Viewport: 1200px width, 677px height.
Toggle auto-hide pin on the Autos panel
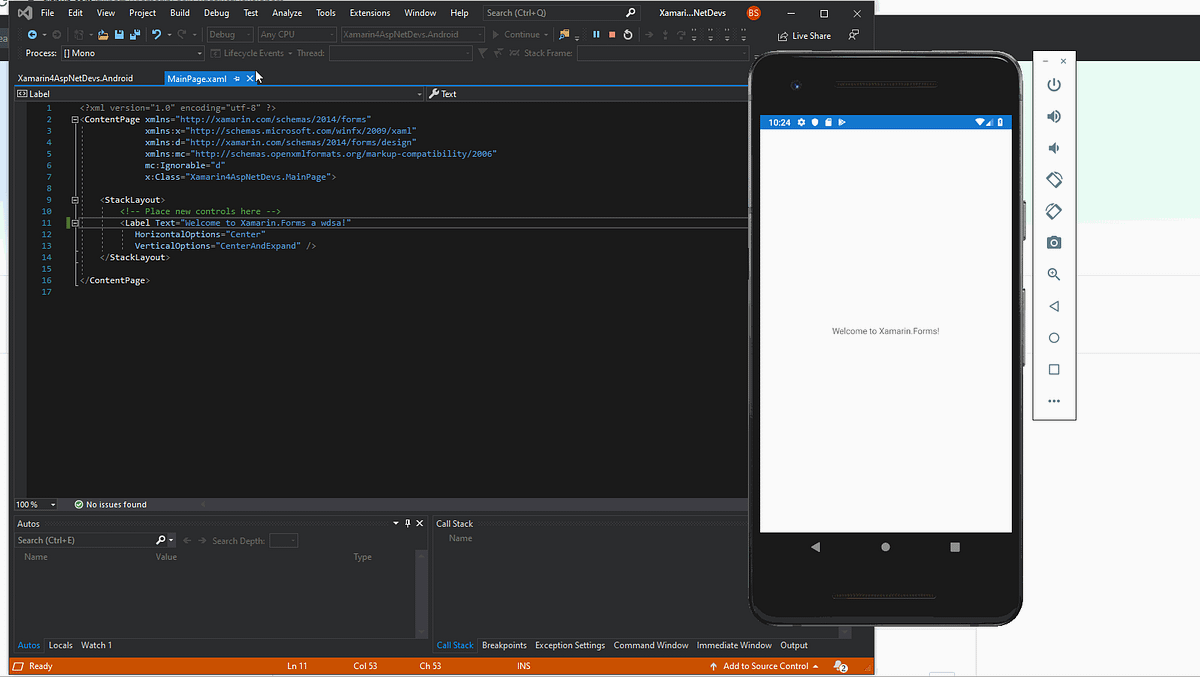(x=408, y=522)
